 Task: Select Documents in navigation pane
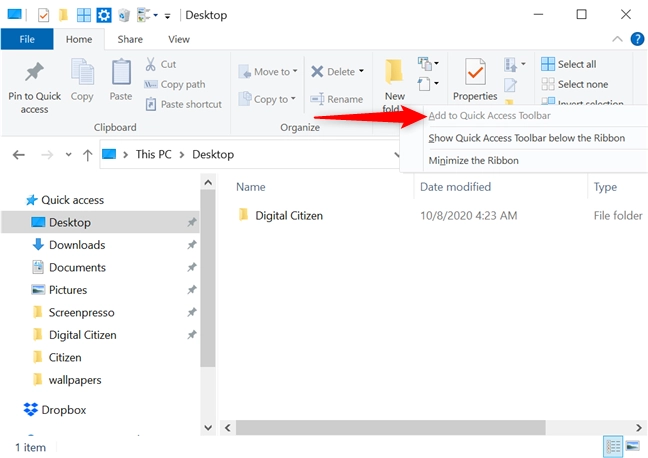tap(77, 267)
